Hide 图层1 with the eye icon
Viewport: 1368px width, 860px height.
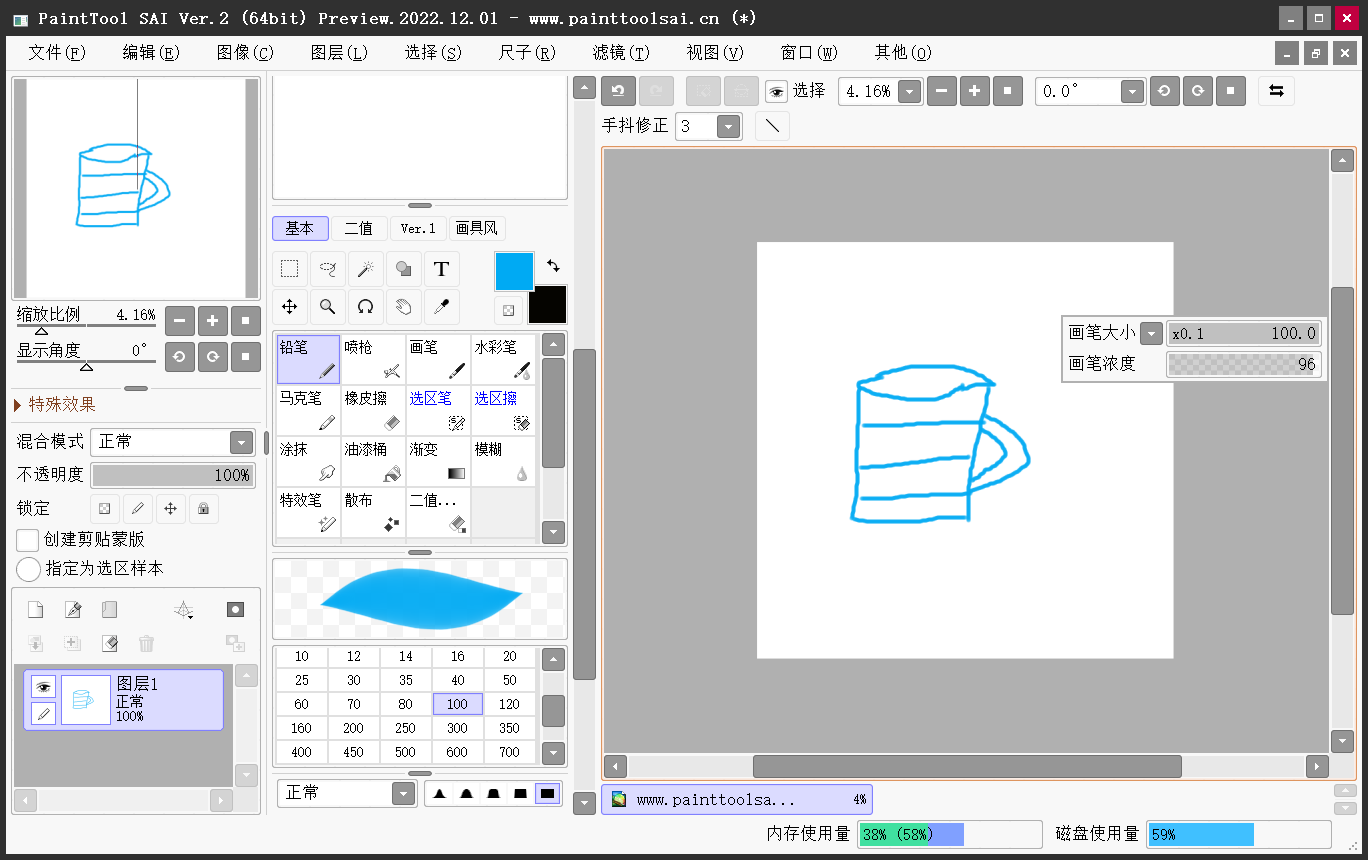tap(43, 686)
